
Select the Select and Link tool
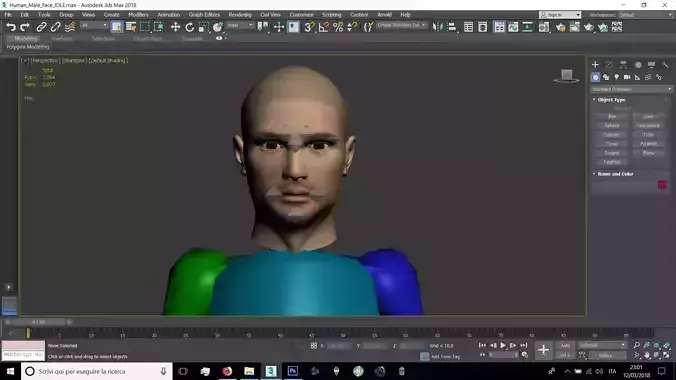click(41, 27)
